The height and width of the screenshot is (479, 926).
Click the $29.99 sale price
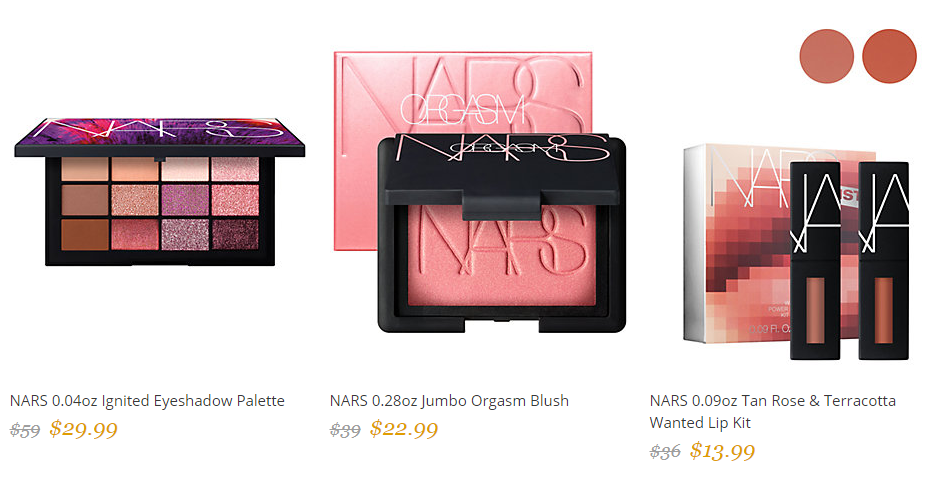pyautogui.click(x=83, y=429)
